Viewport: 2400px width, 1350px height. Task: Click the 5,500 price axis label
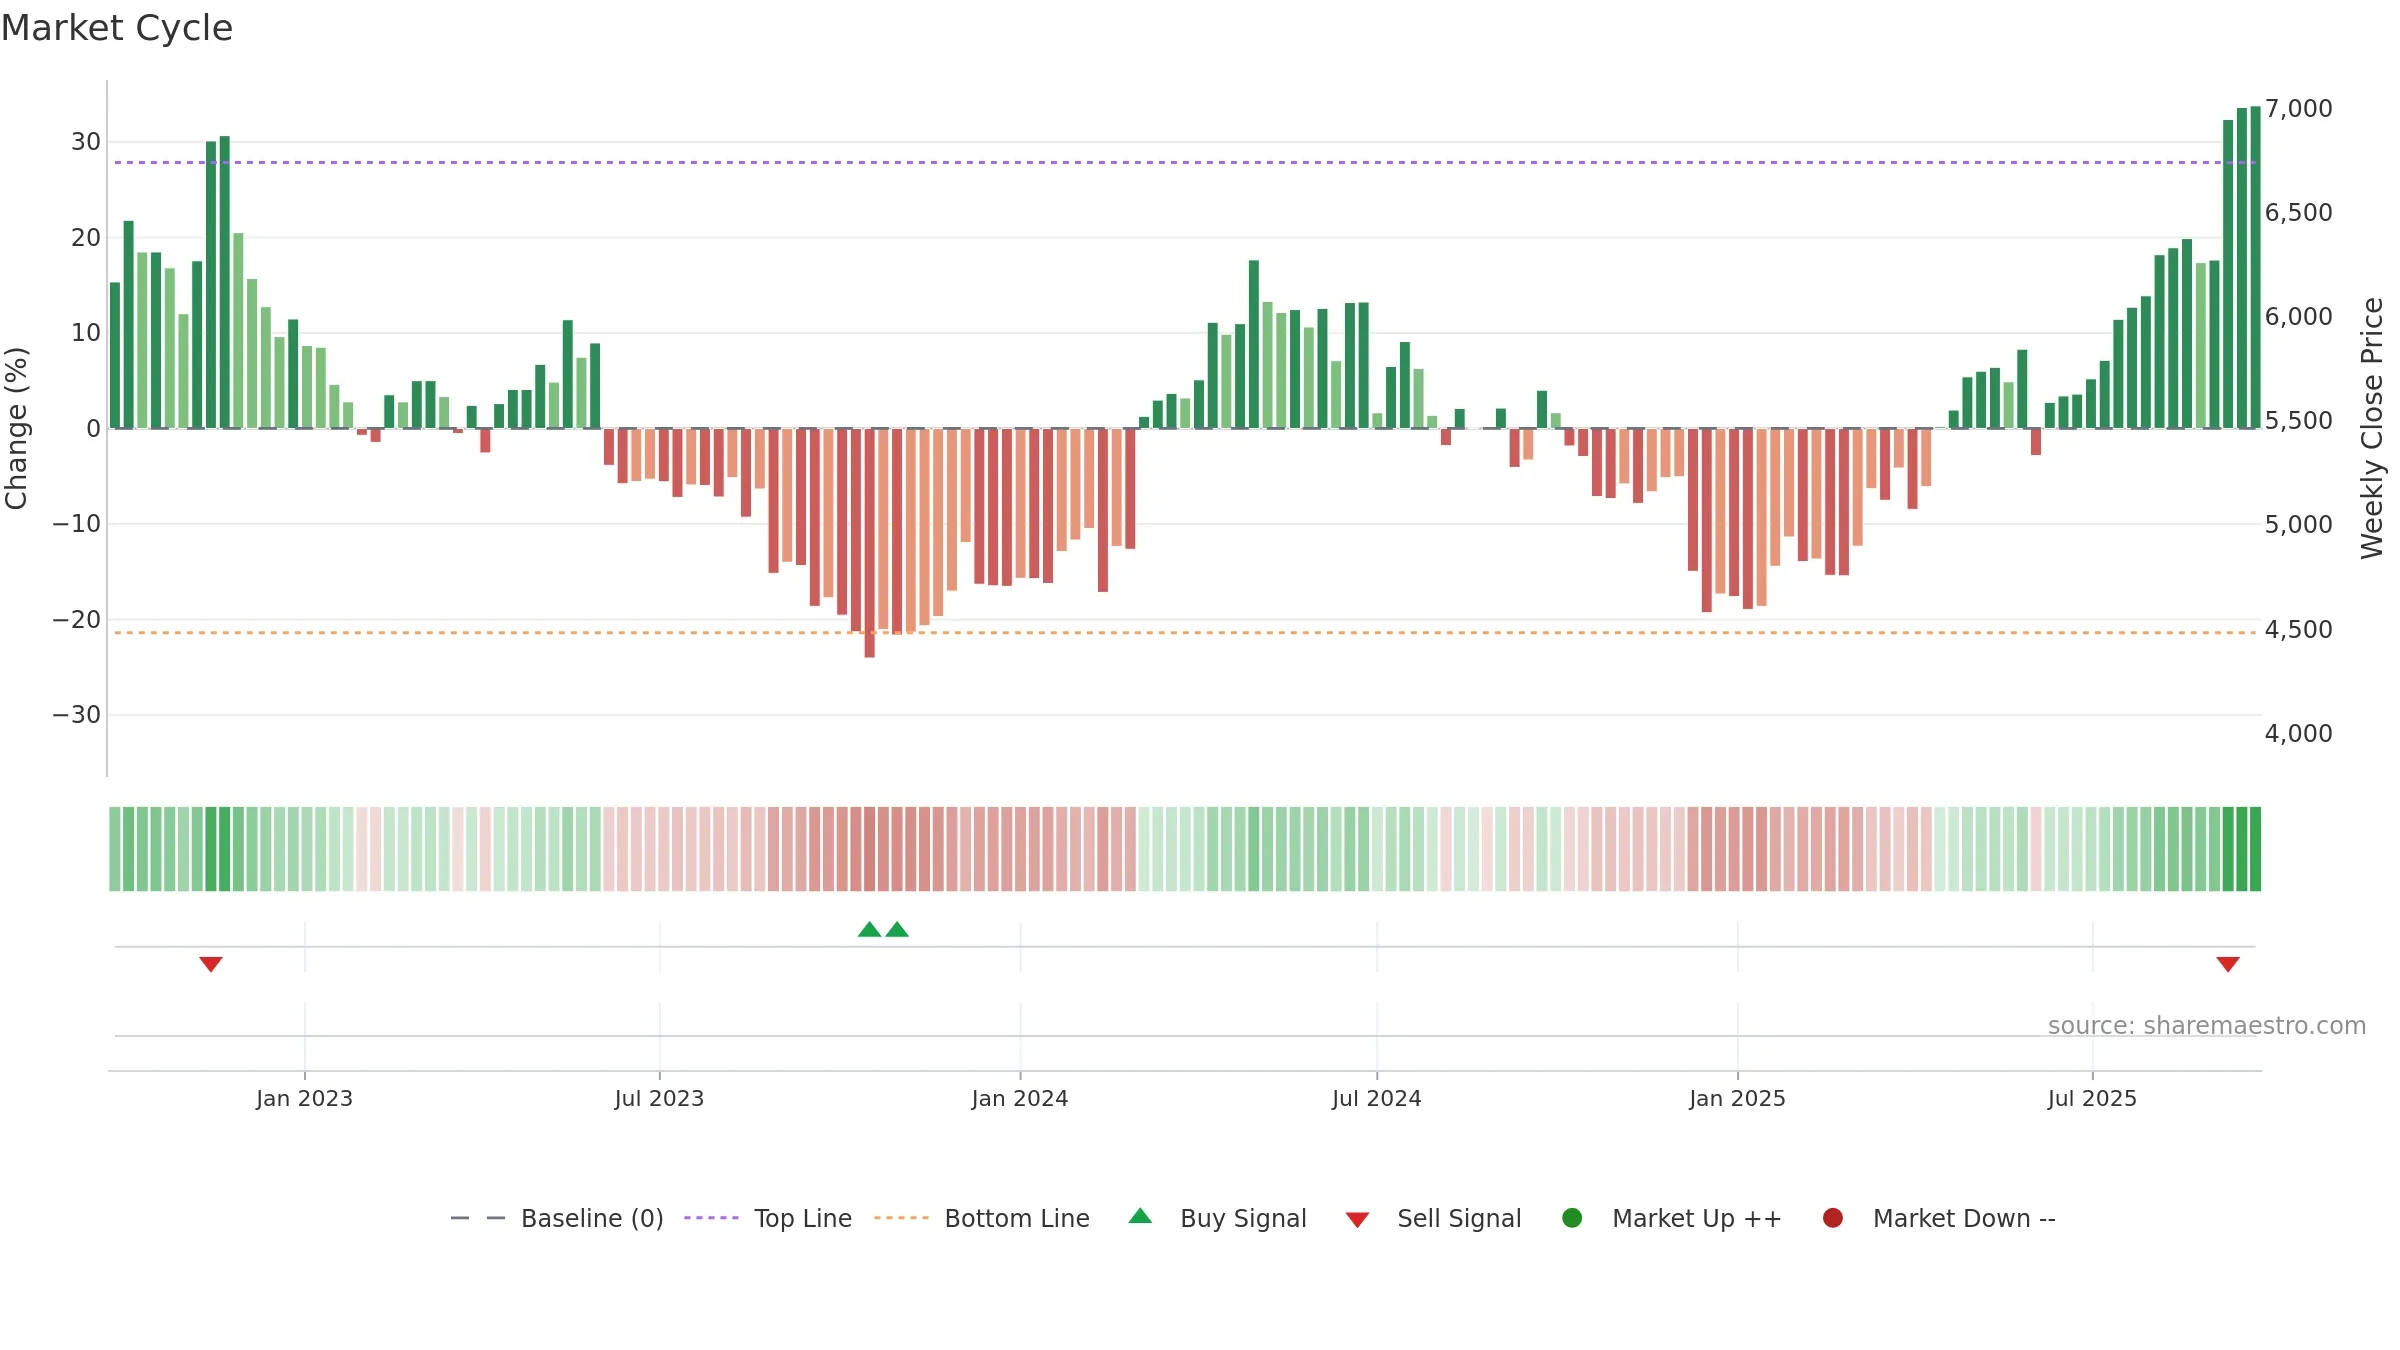(2298, 420)
